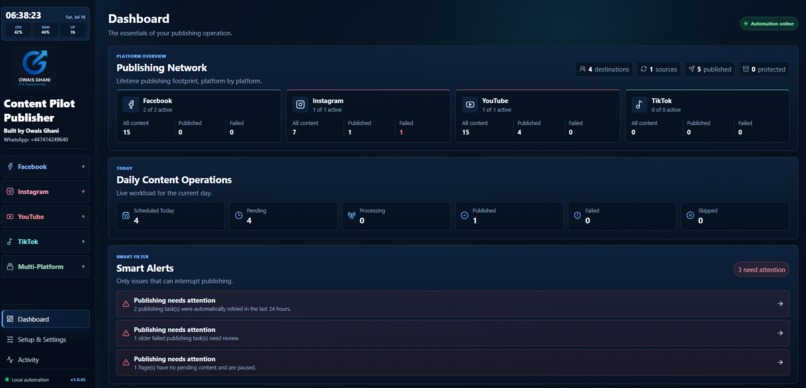Click 'Facebook 2 of 2 active' text
Viewport: 806px width, 388px height.
[158, 105]
